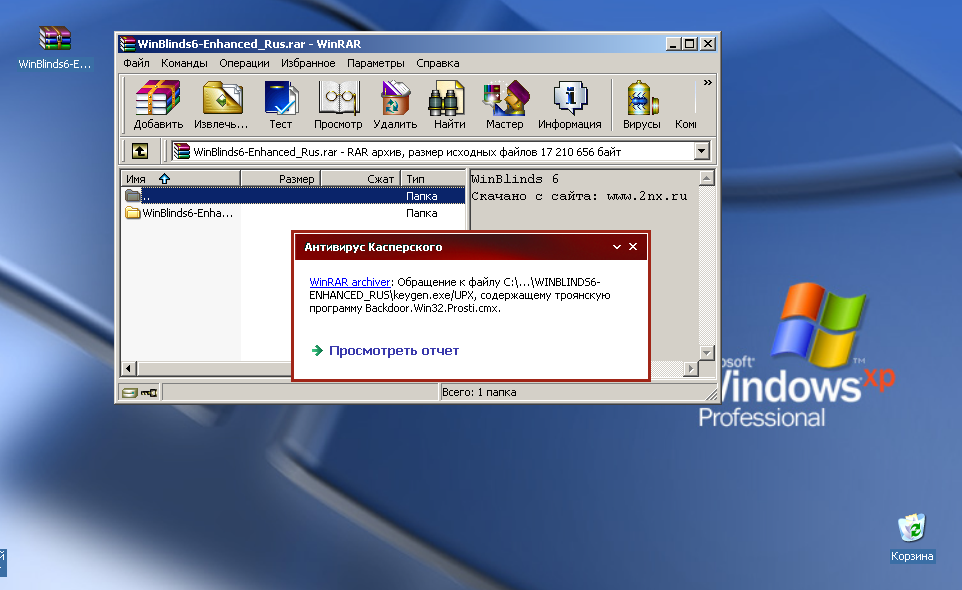962x590 pixels.
Task: Click the WinRAR archiver link in Kaspersky alert
Action: click(x=350, y=282)
